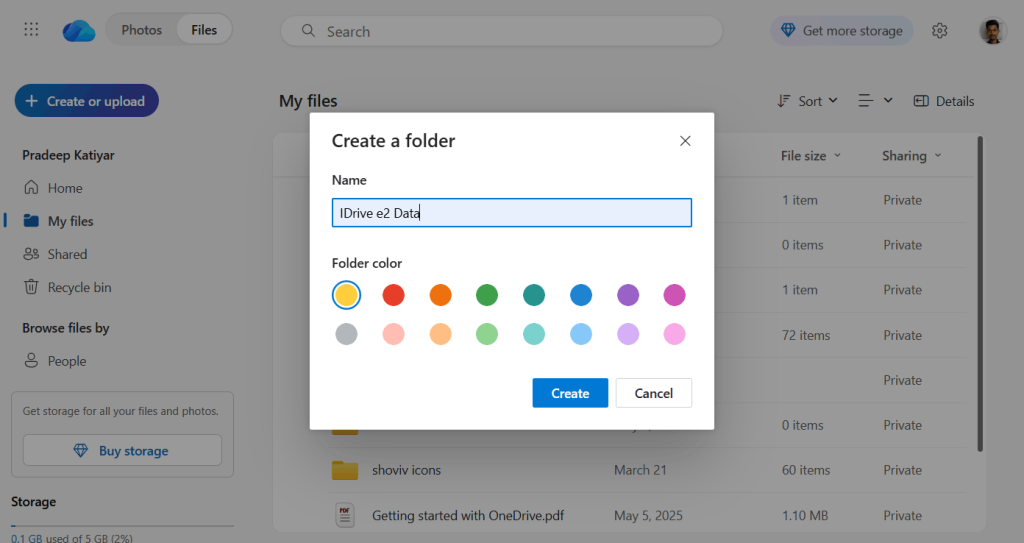This screenshot has width=1024, height=543.
Task: Click the Create button in dialog
Action: 570,393
